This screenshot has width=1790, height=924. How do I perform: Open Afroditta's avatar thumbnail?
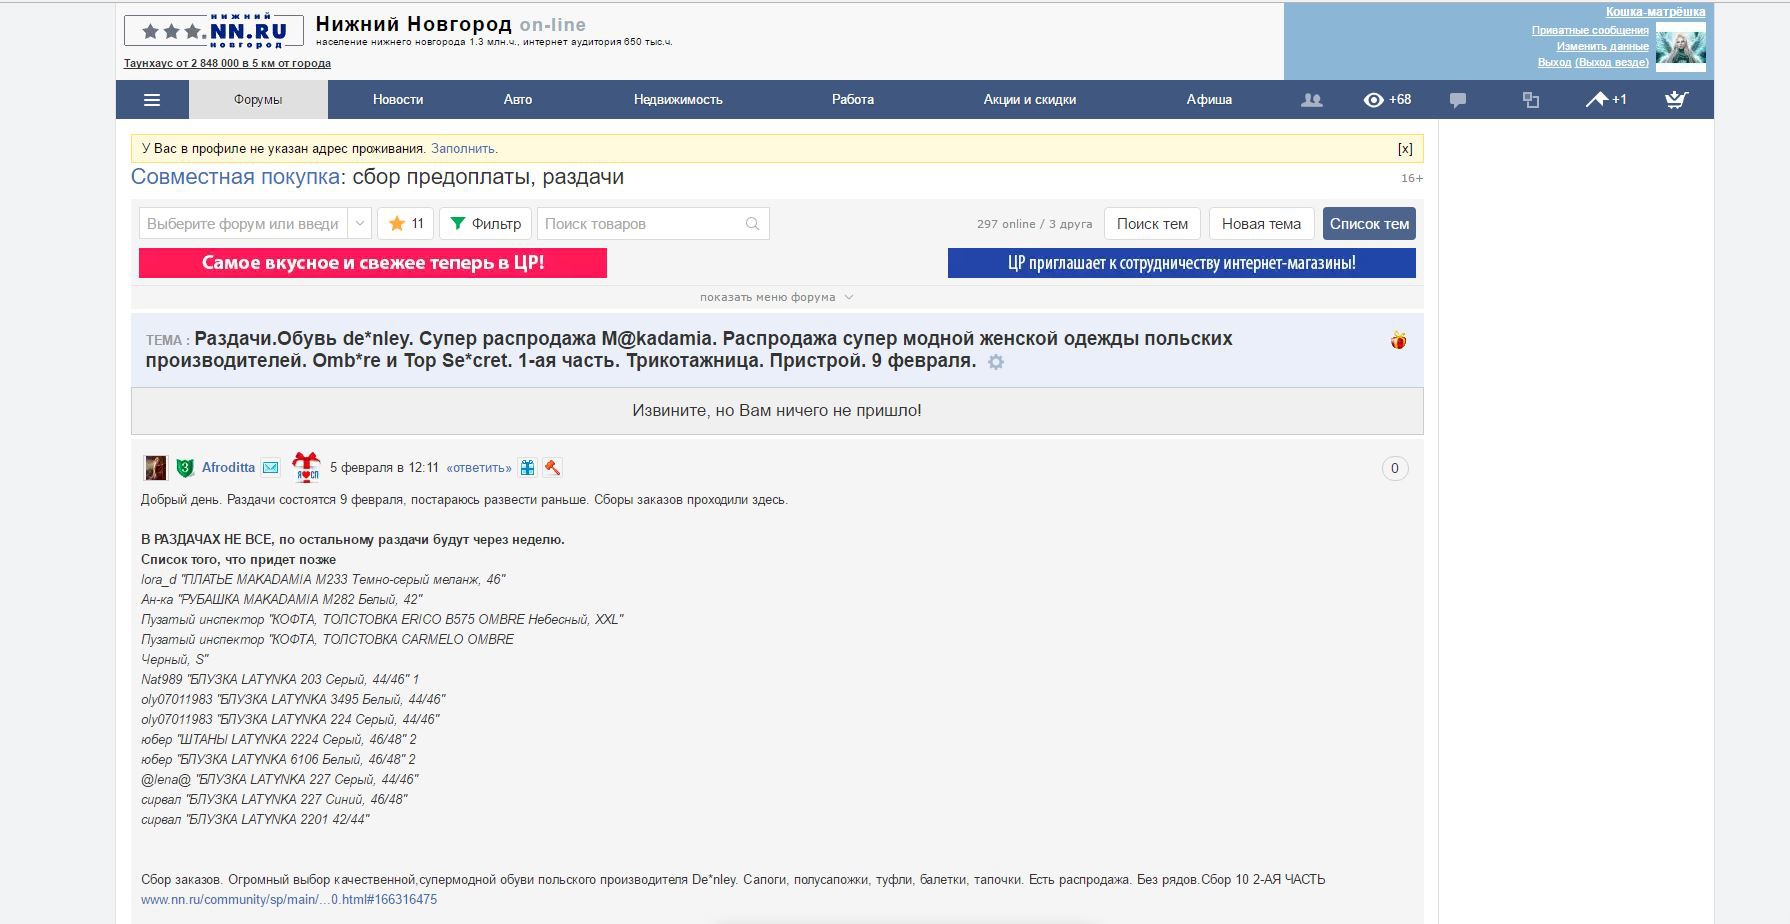click(155, 467)
